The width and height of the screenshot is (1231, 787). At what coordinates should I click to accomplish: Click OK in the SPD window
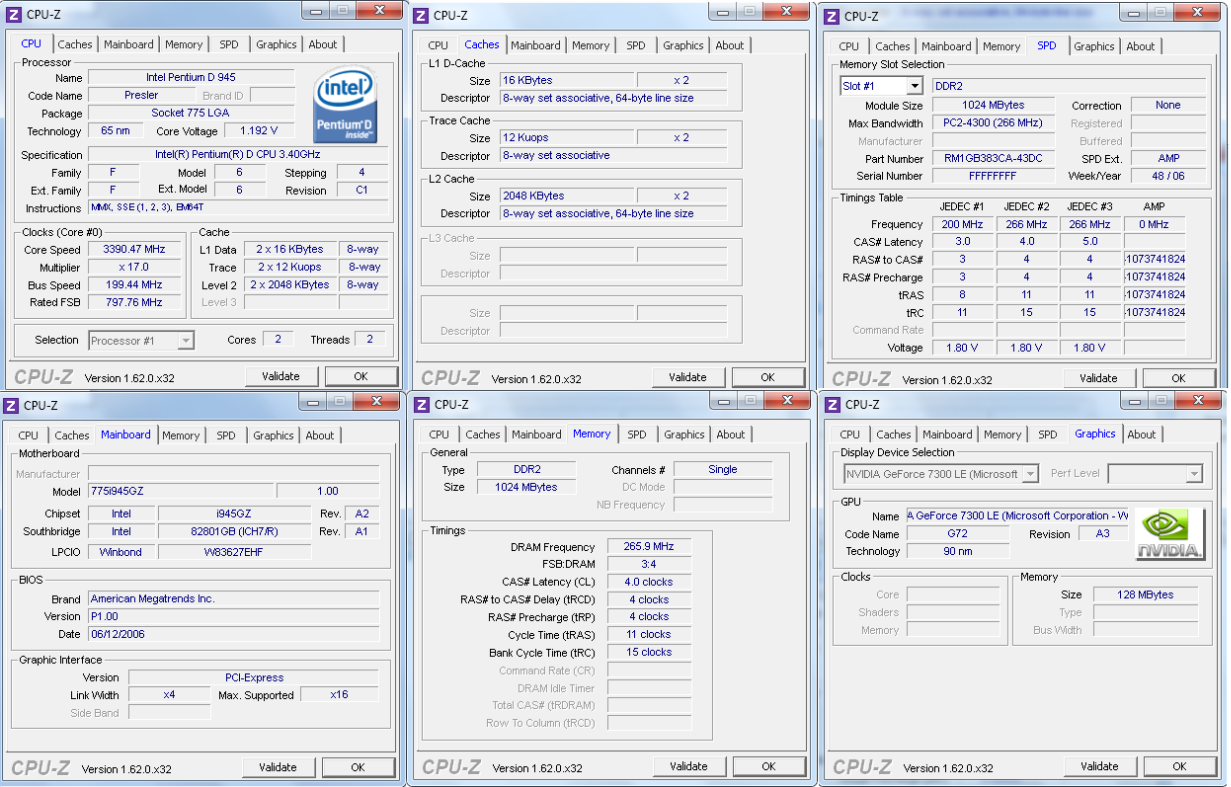click(x=1179, y=378)
